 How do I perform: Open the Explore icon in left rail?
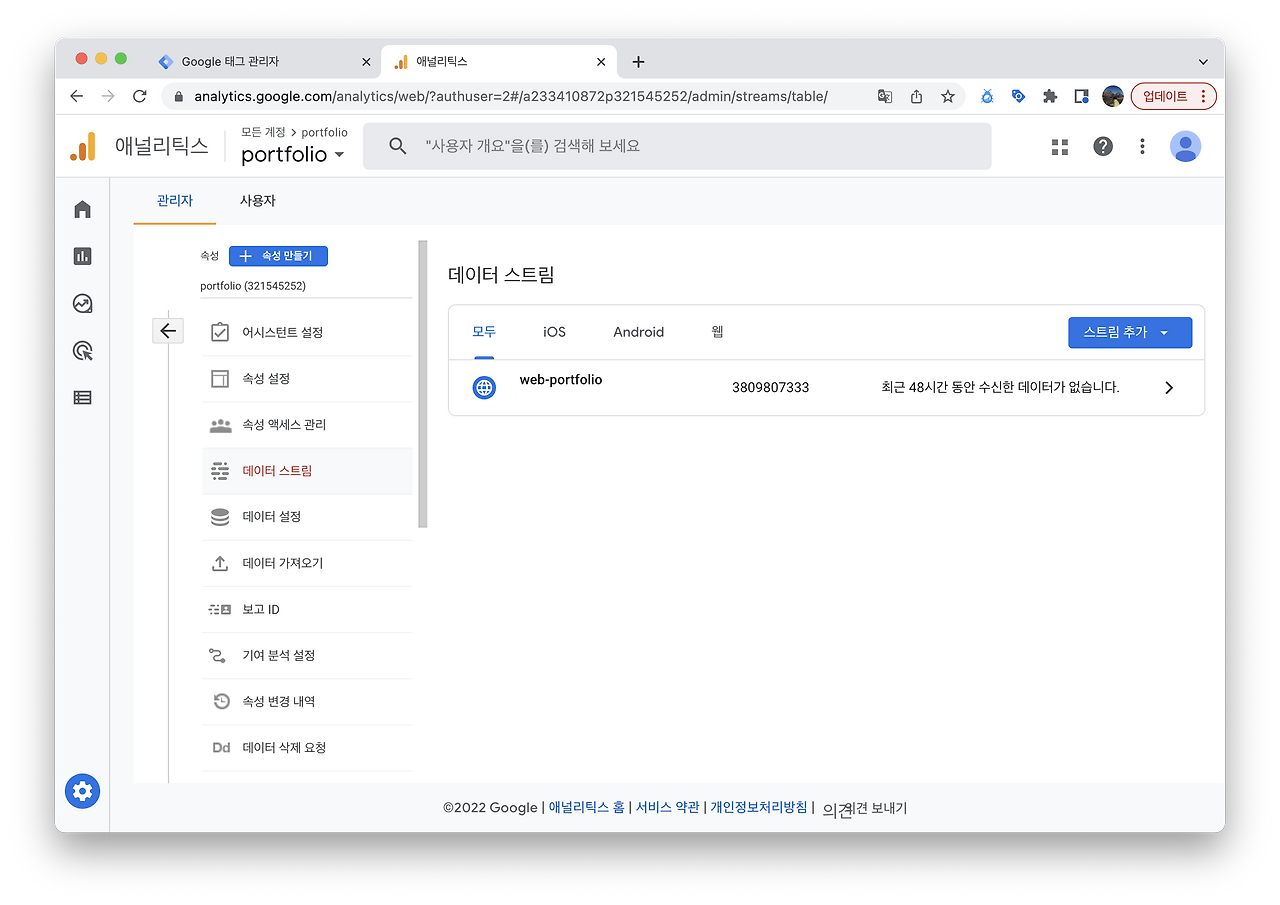(x=83, y=303)
